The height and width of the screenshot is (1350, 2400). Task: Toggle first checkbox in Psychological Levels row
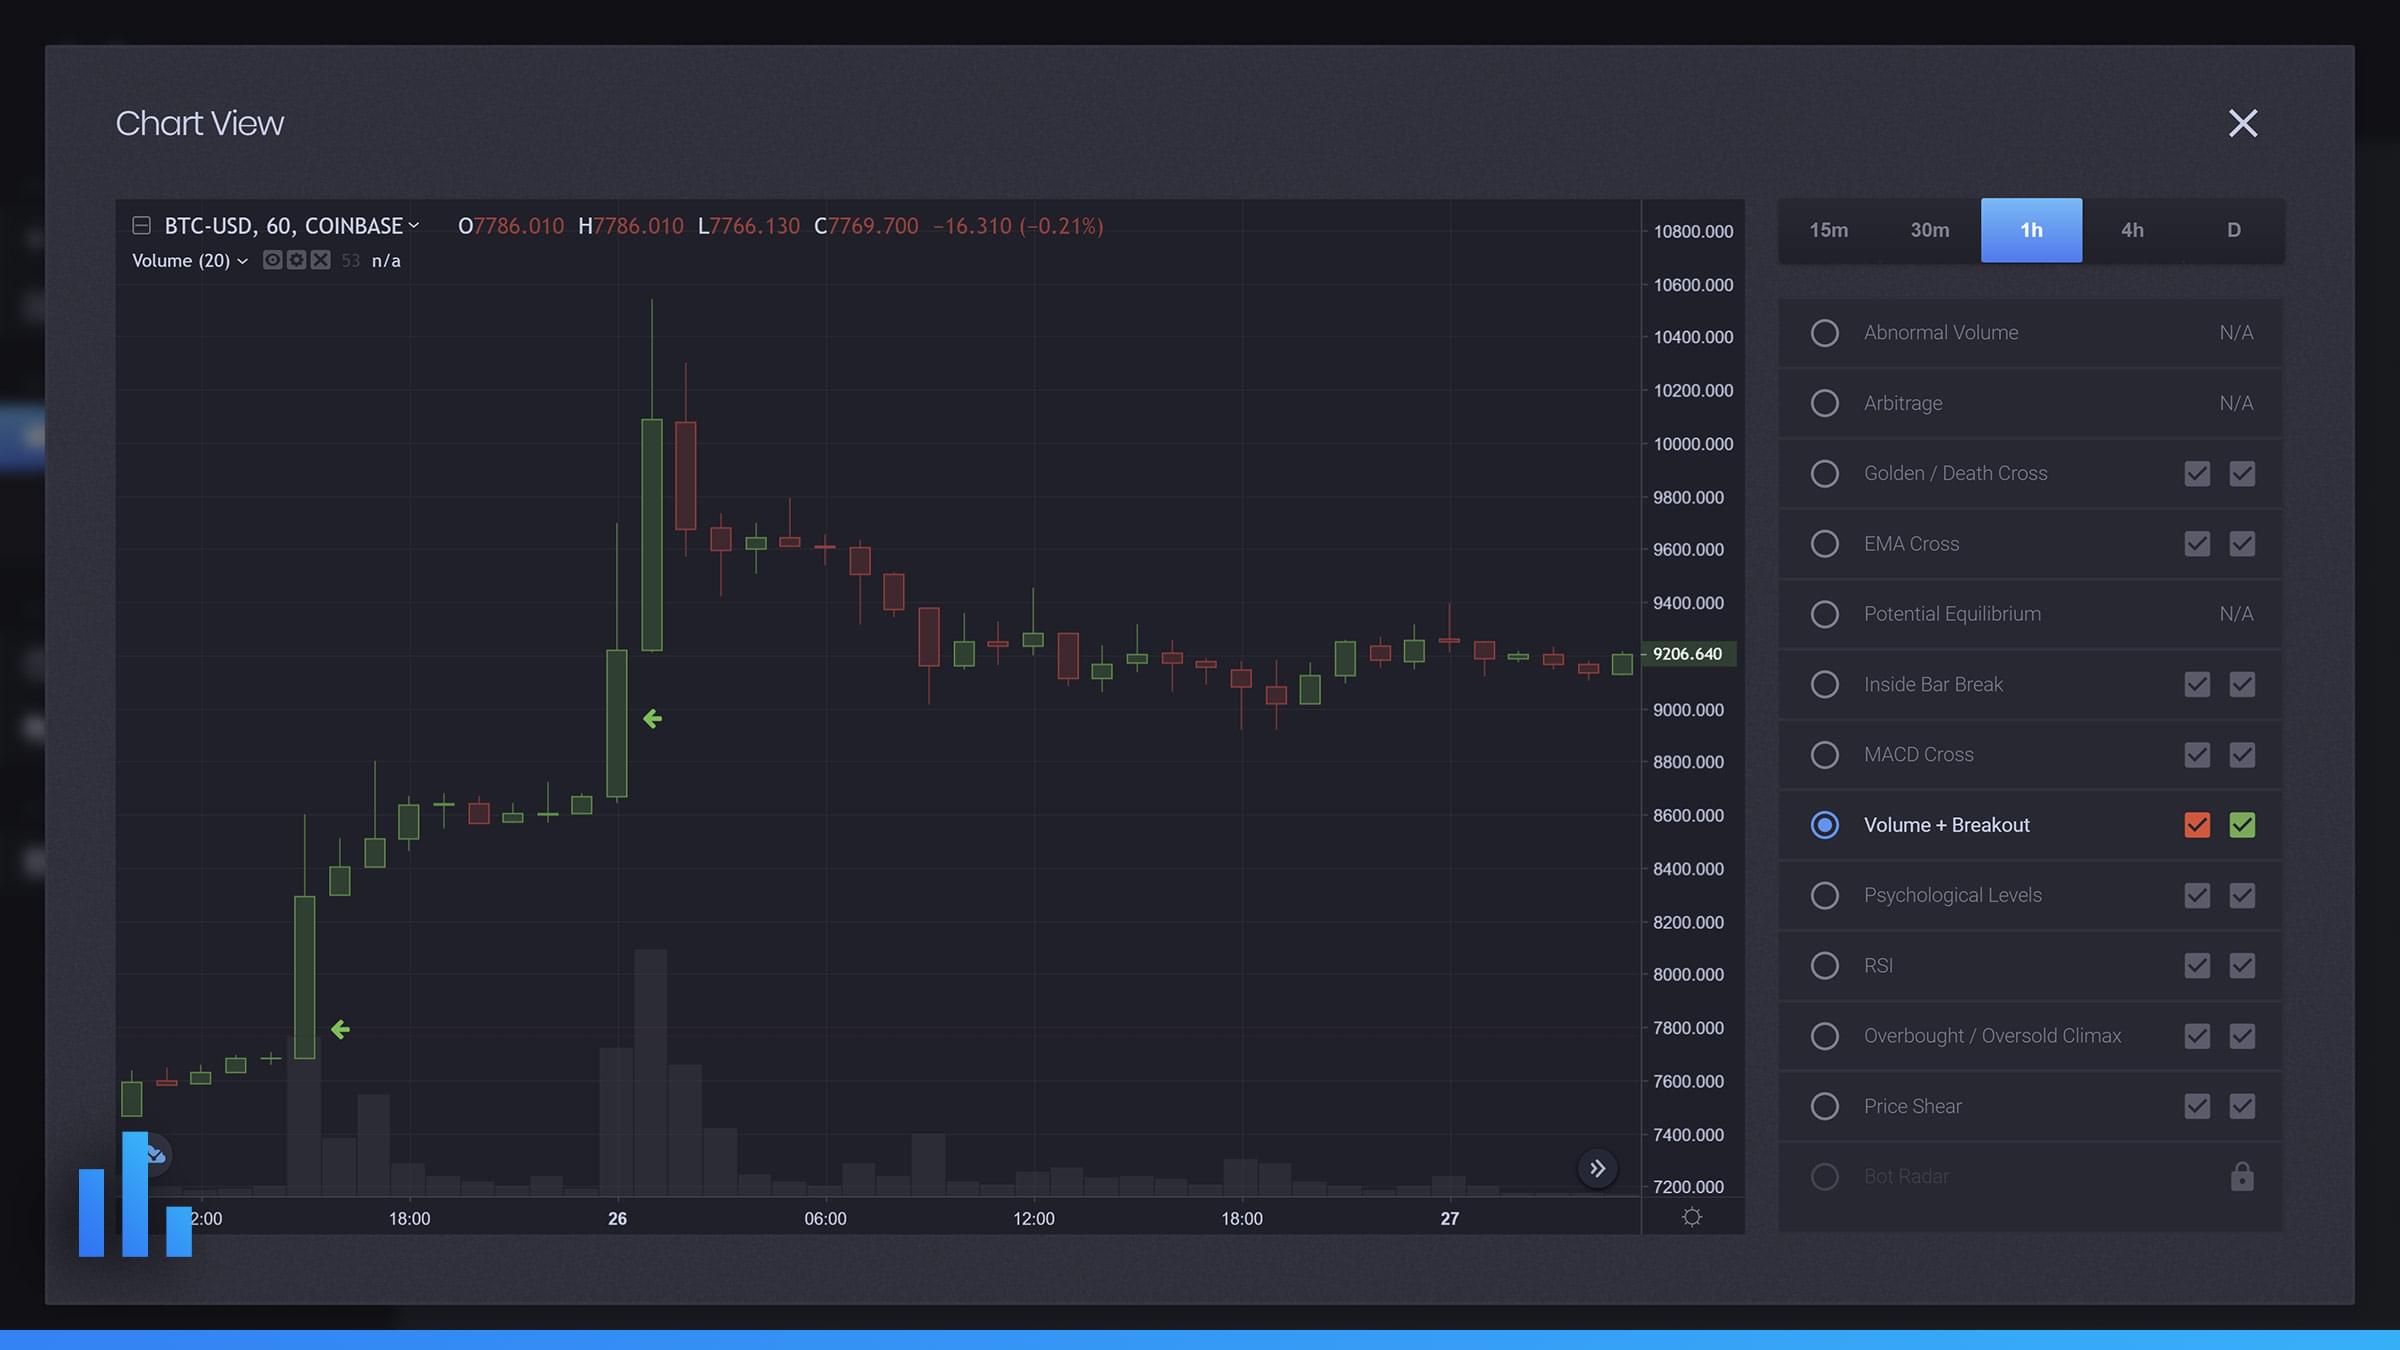(2197, 895)
